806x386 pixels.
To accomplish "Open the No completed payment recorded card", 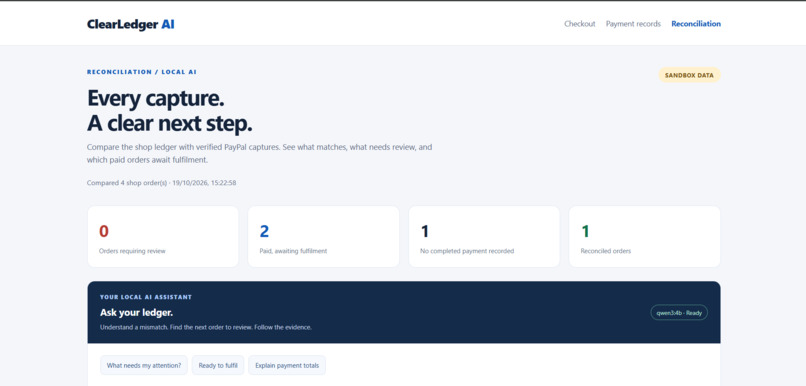I will [x=484, y=236].
